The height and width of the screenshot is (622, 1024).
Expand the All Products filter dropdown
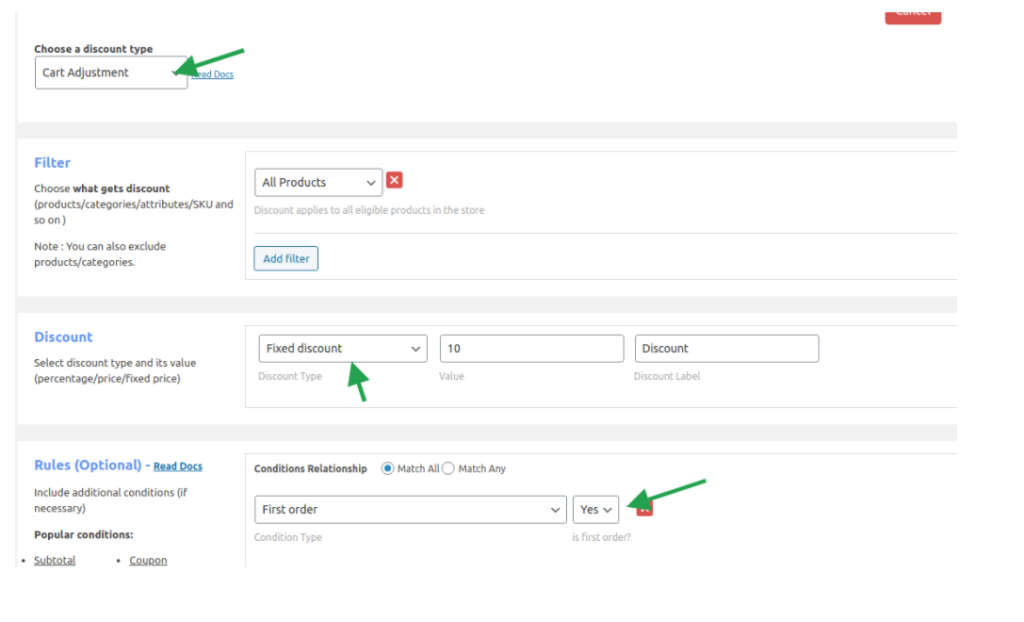318,182
